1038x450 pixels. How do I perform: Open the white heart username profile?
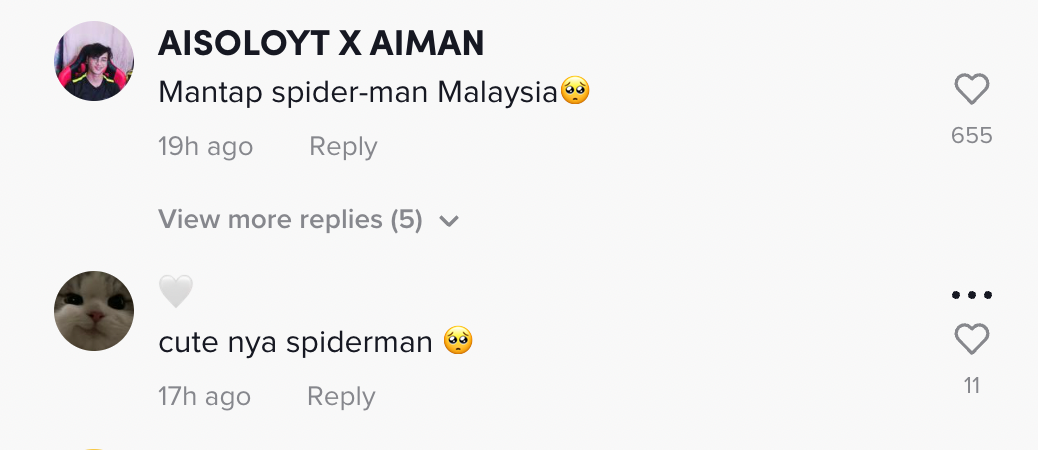(175, 291)
